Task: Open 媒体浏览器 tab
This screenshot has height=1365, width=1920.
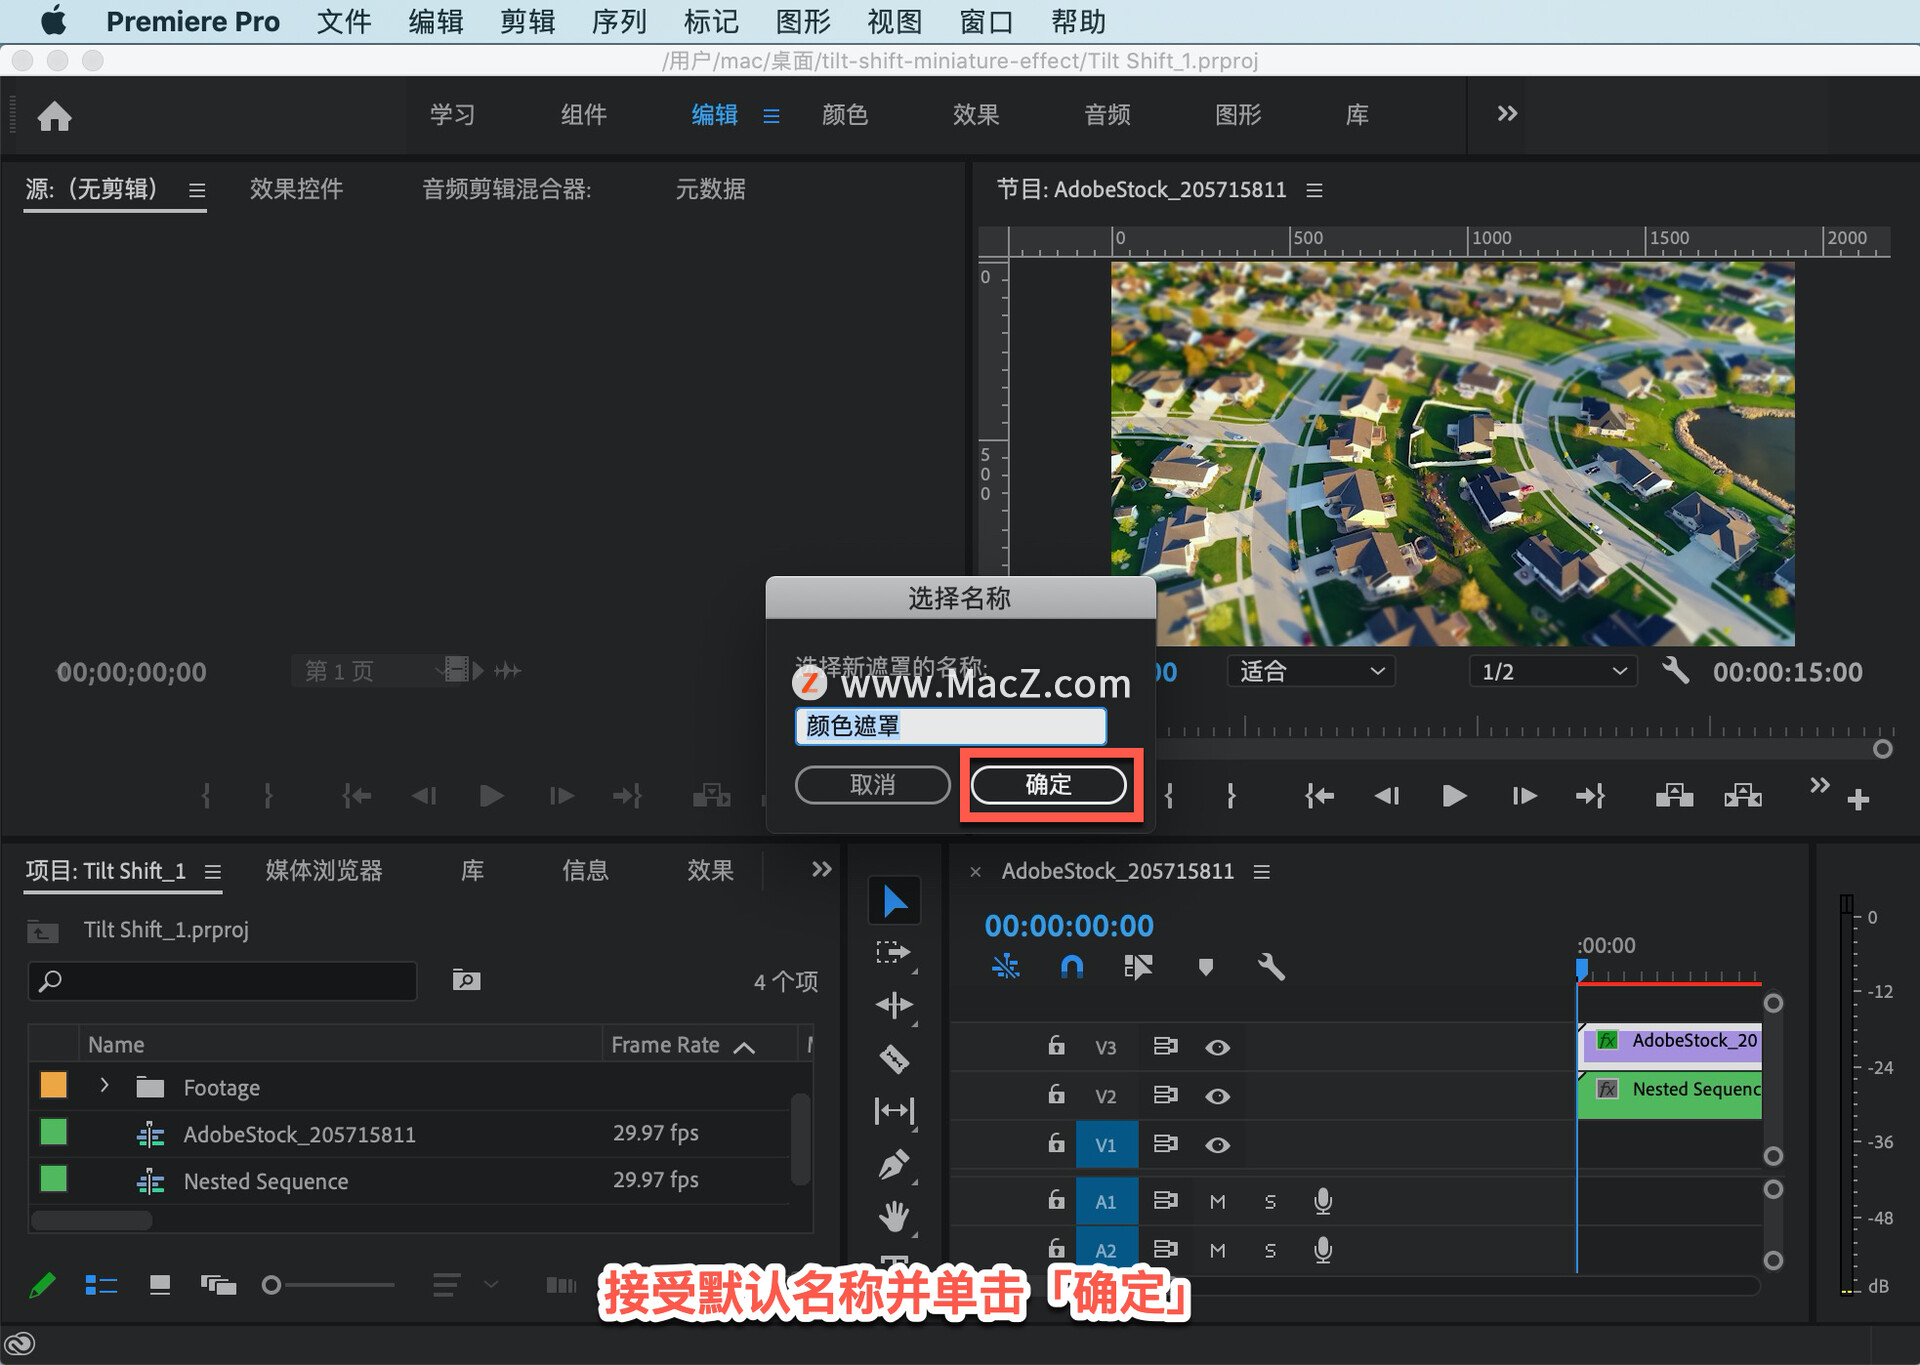Action: click(x=324, y=870)
